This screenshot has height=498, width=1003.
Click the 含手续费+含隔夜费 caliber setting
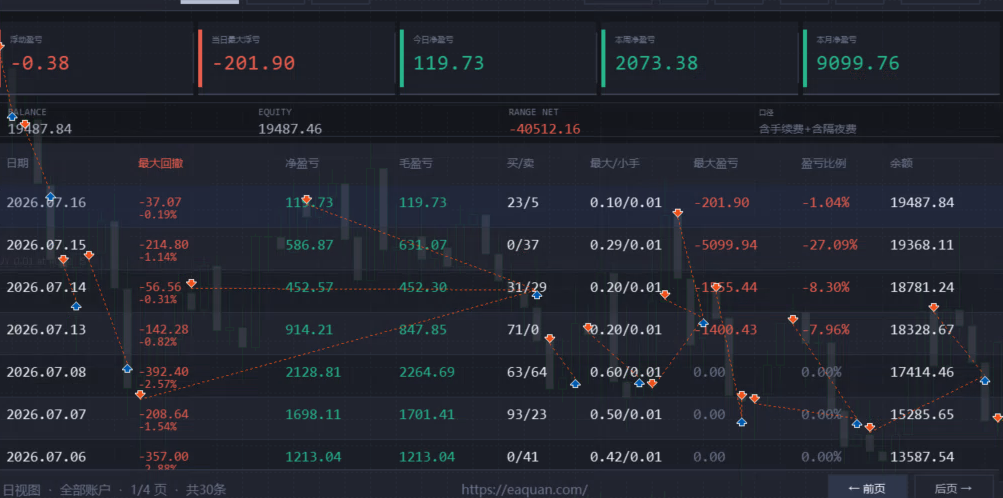[x=807, y=129]
